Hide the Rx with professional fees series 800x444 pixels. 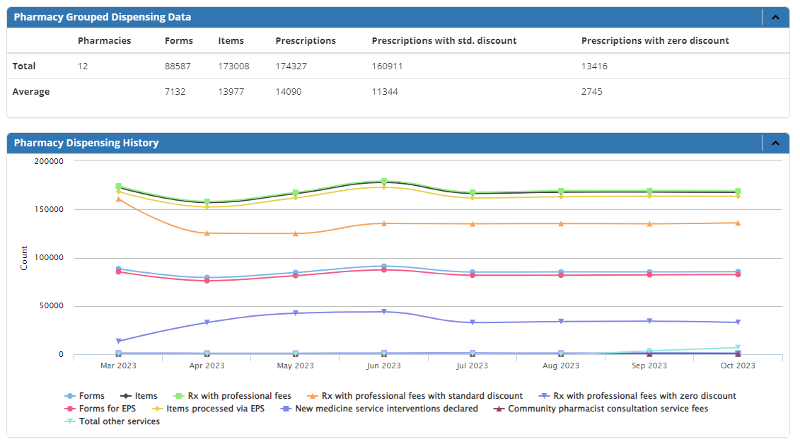(226, 396)
